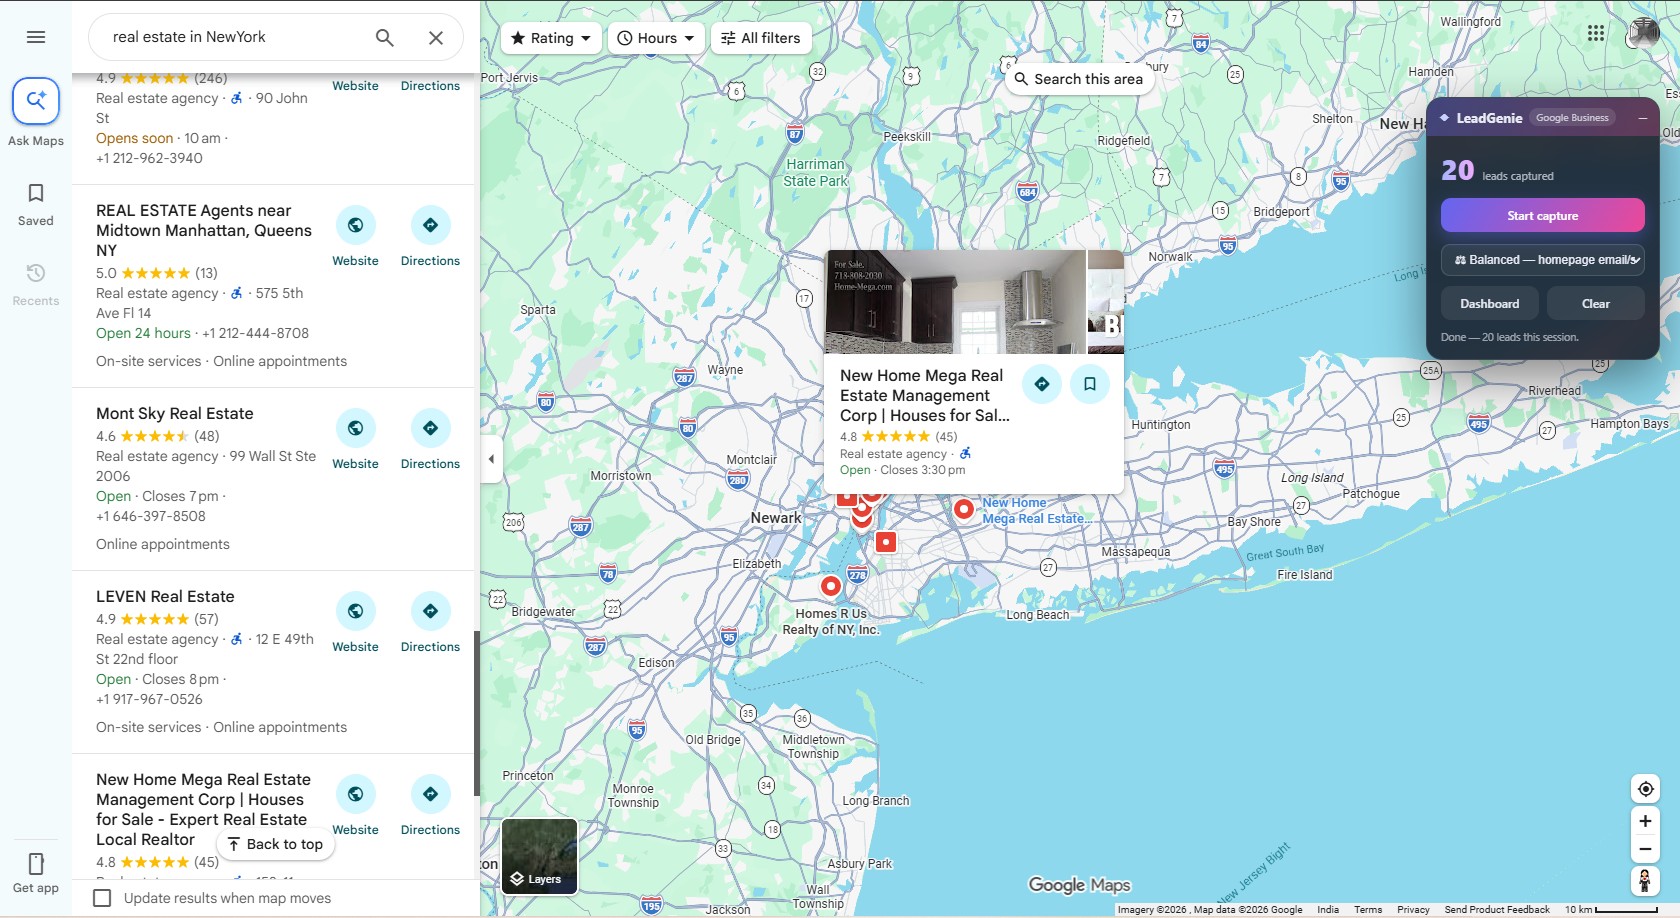Viewport: 1680px width, 918px height.
Task: Click Start capture in LeadGenie
Action: pyautogui.click(x=1543, y=216)
